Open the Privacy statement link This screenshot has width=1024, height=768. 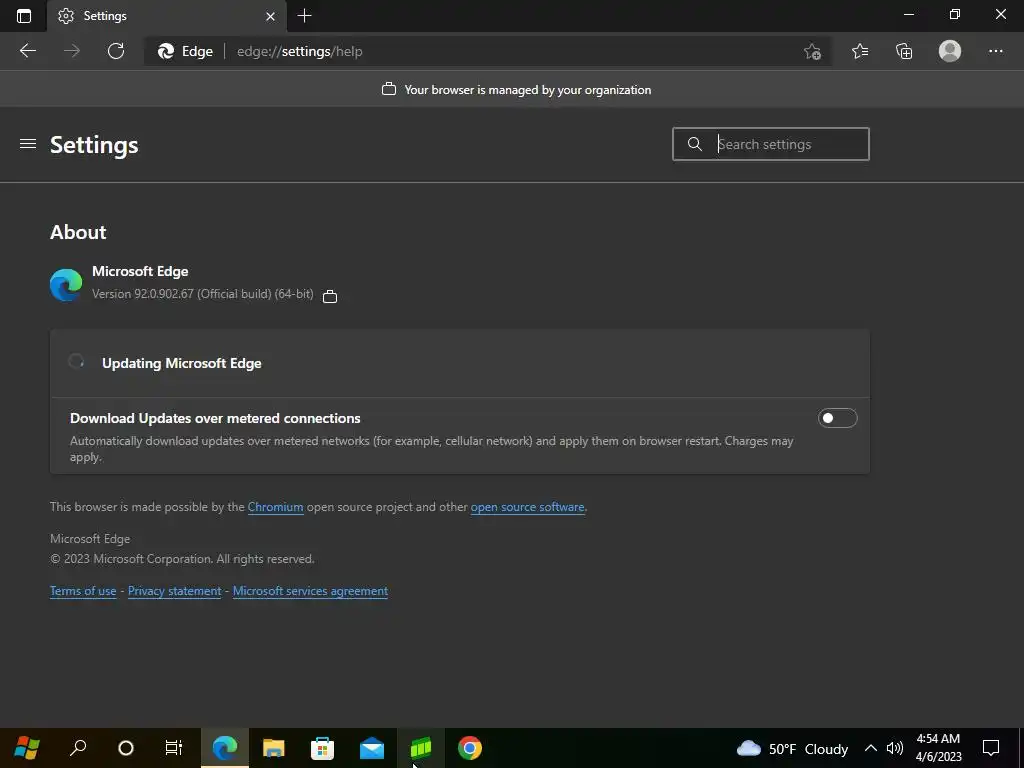[x=174, y=591]
